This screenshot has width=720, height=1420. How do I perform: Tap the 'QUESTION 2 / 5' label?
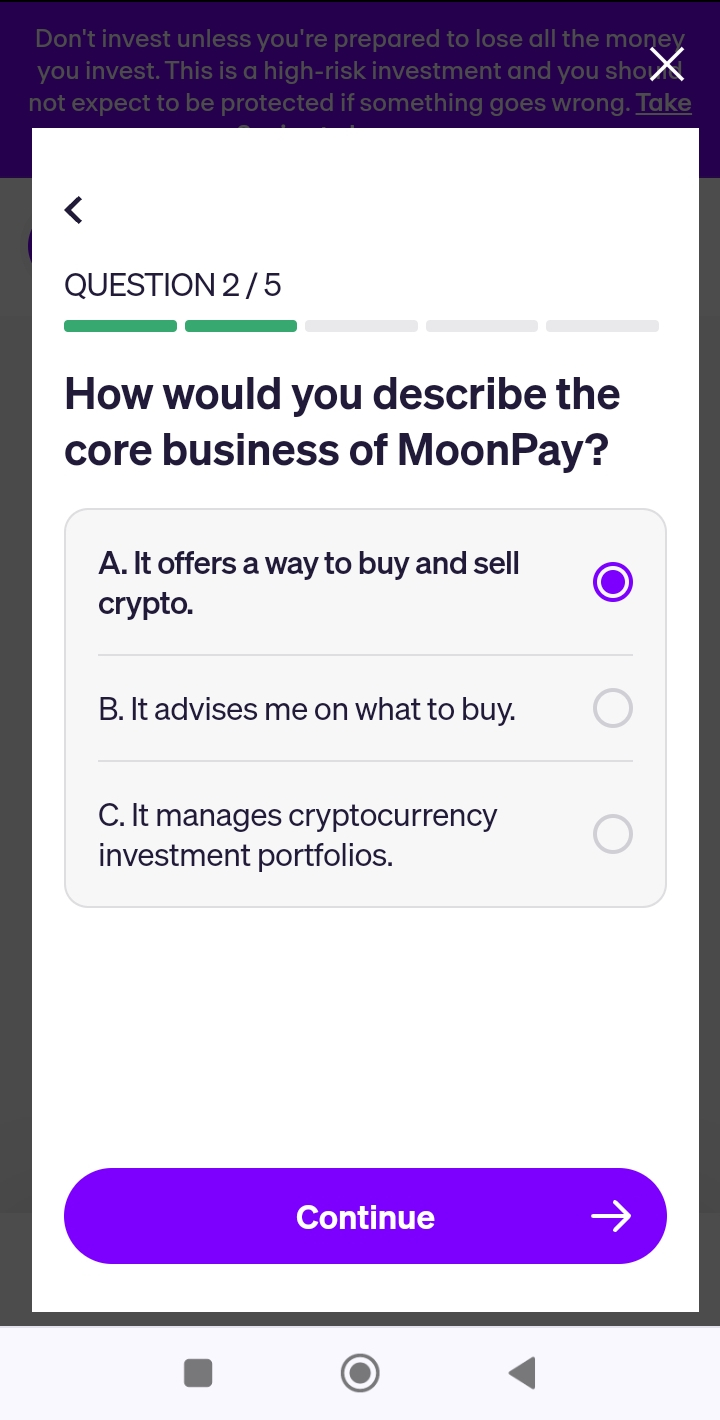173,286
